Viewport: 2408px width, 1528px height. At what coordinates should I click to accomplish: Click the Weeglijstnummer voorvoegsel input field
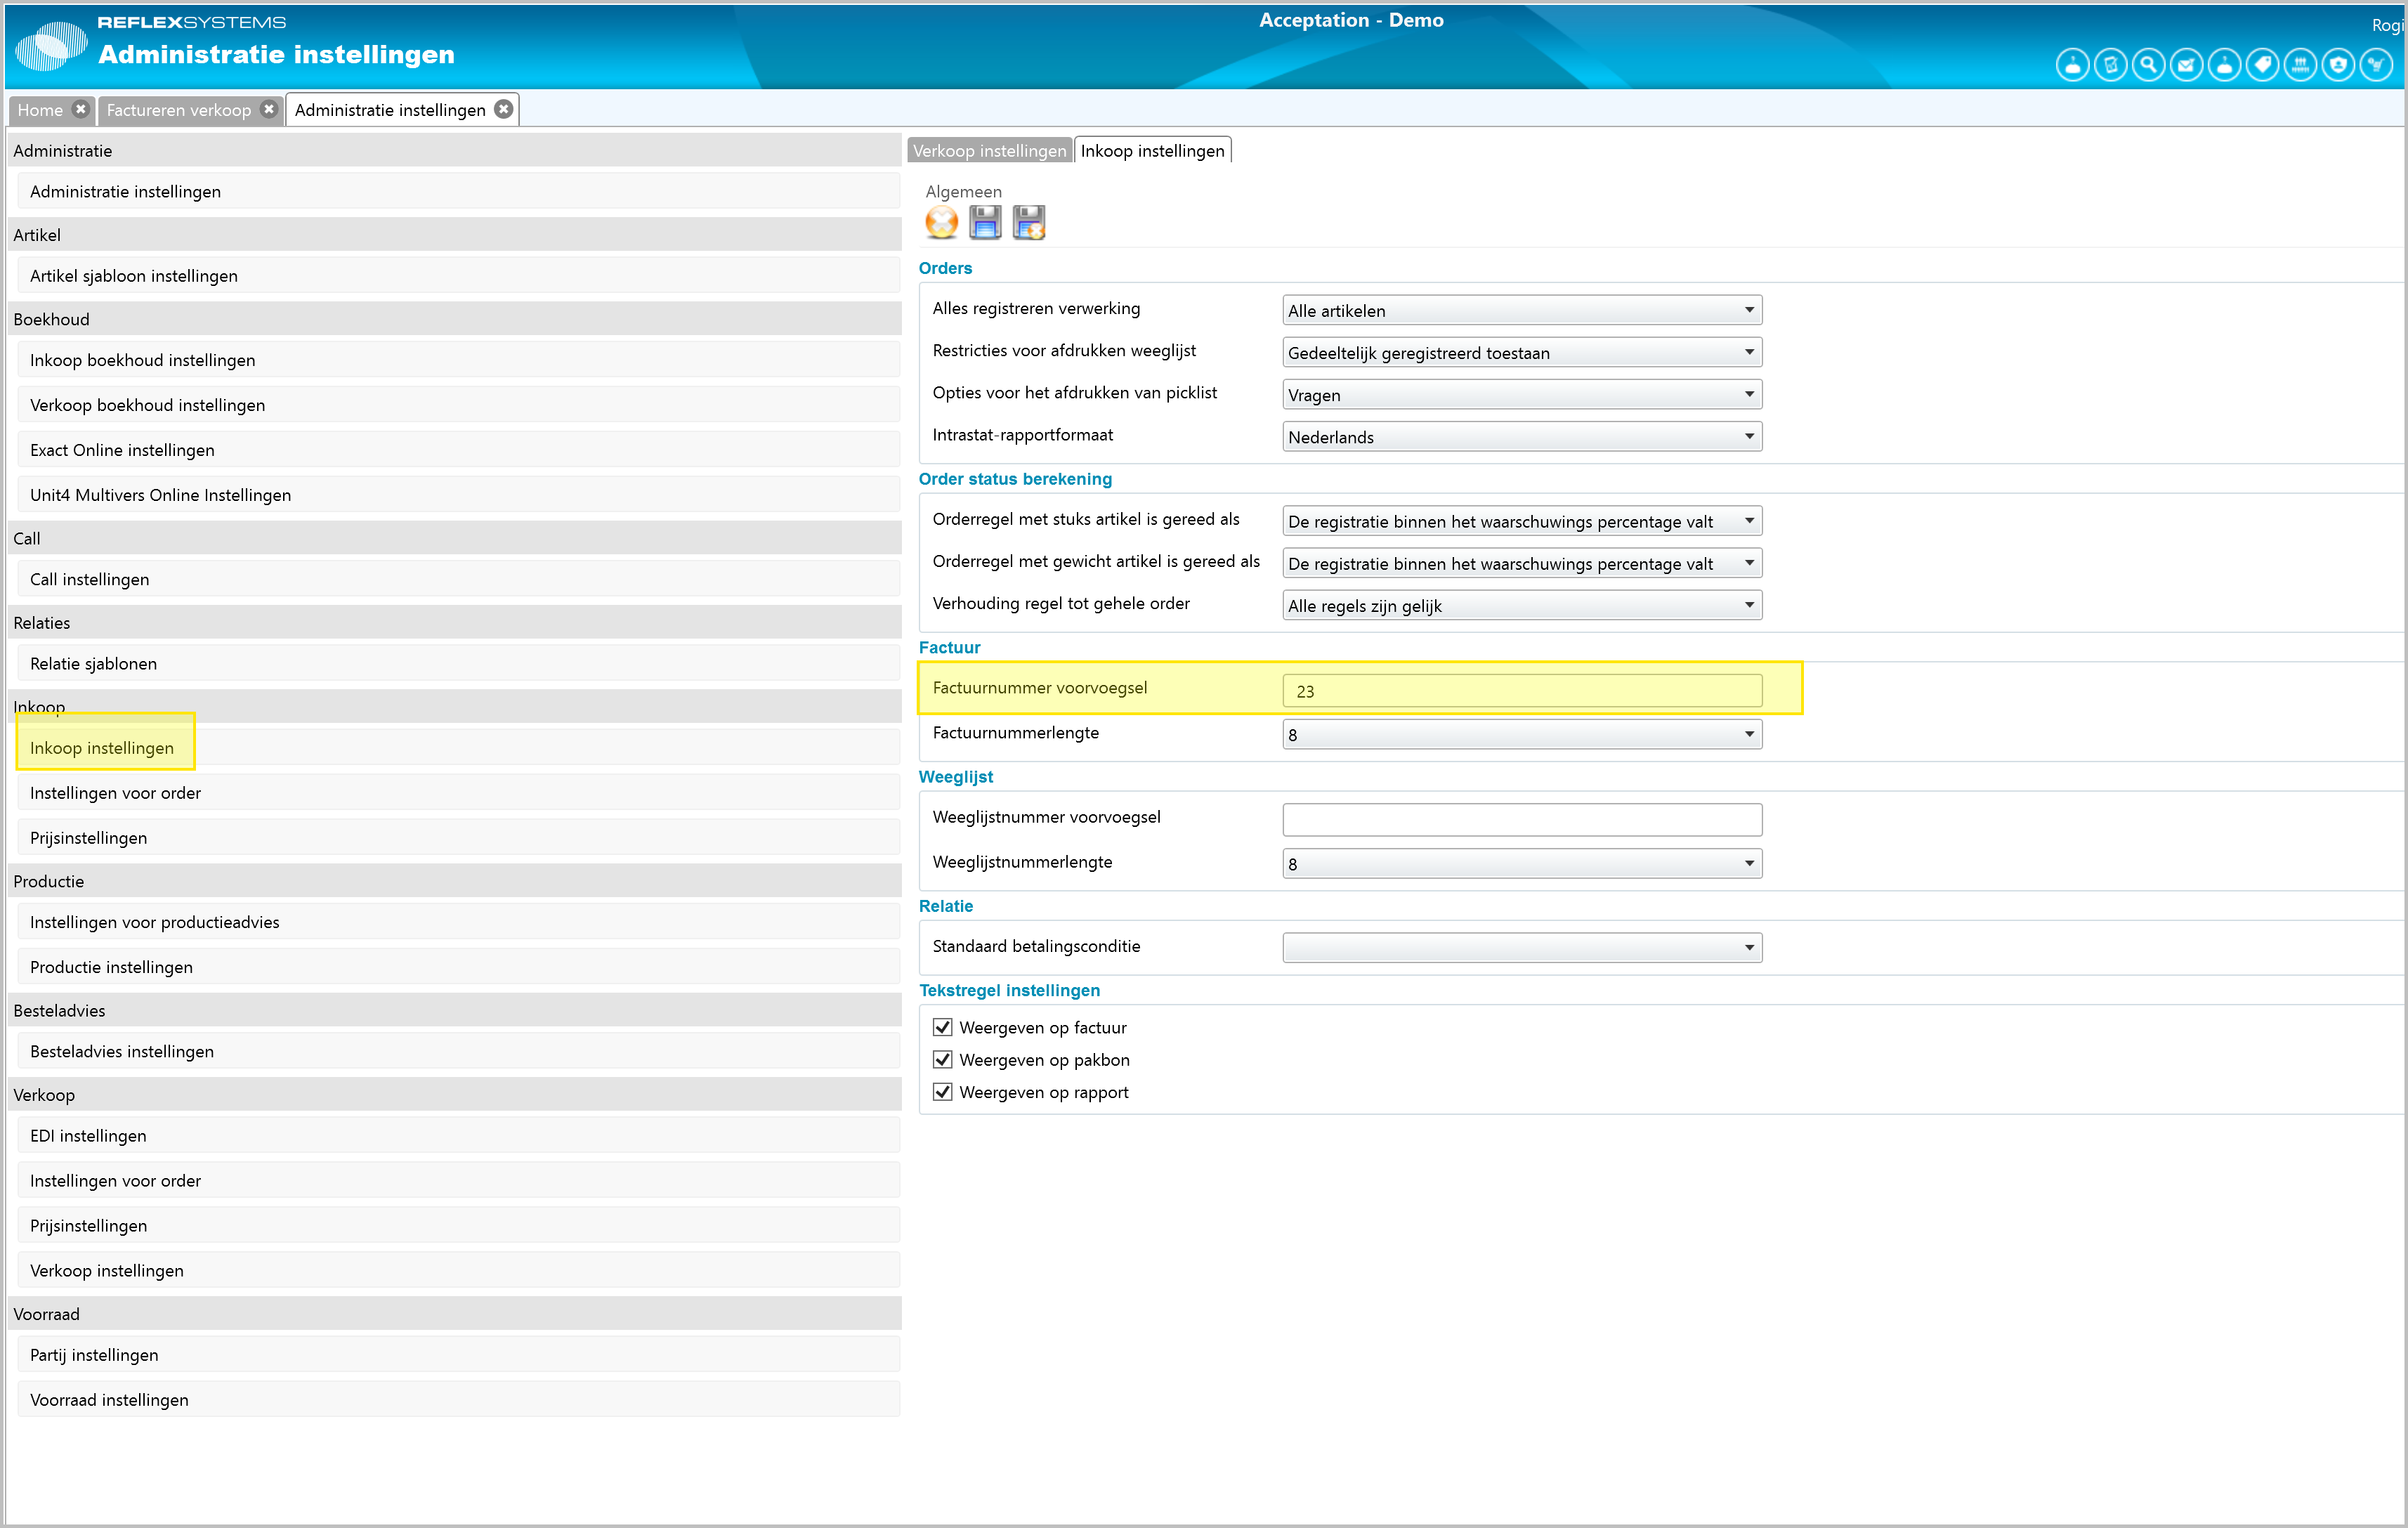[x=1521, y=819]
